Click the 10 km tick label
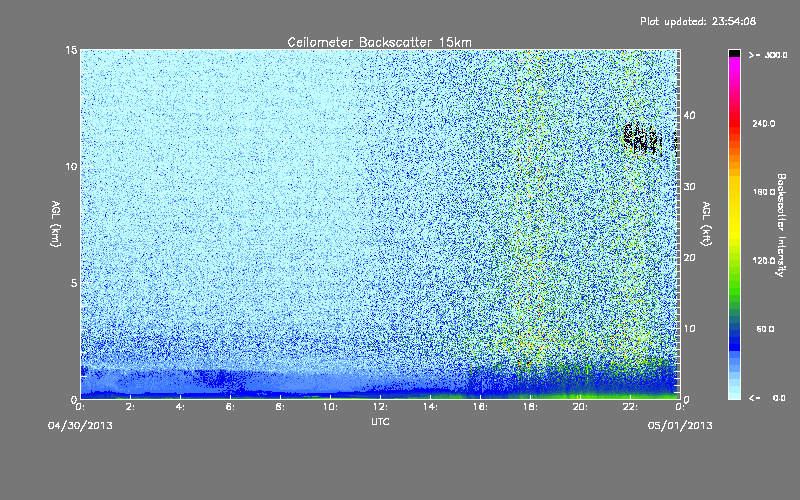Screen dimensions: 800x500 71,166
